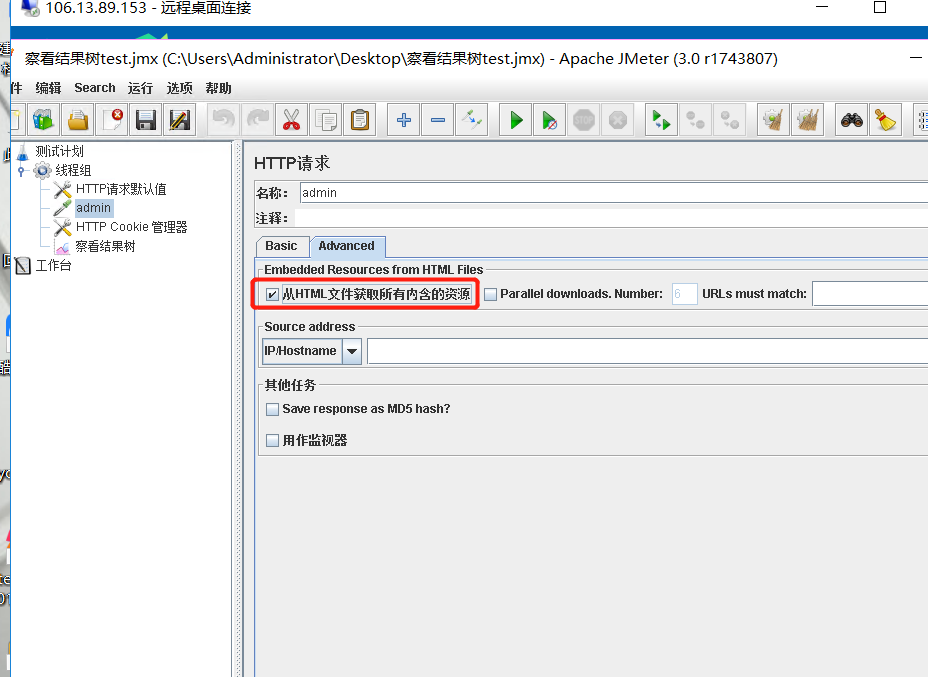Image resolution: width=928 pixels, height=677 pixels.
Task: Open the 选项 menu
Action: pyautogui.click(x=179, y=88)
